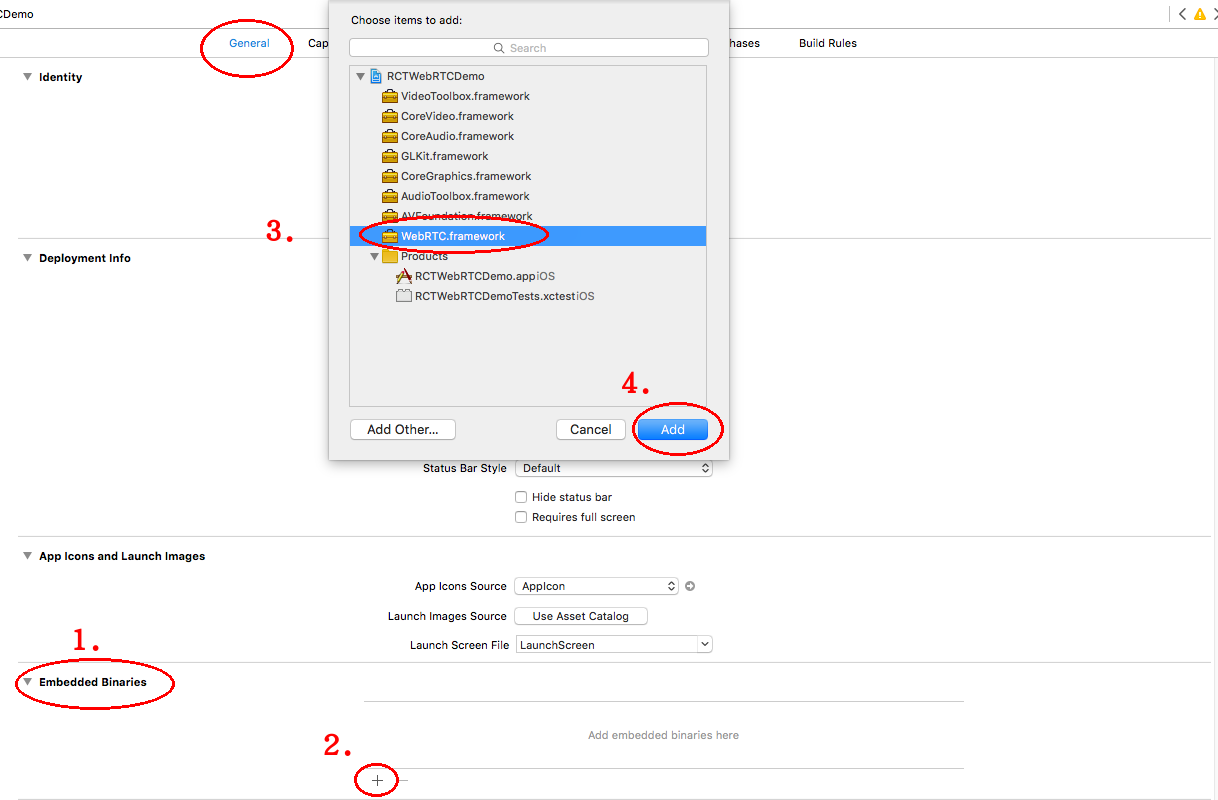Click the yellow warning triangle icon

click(x=1200, y=14)
